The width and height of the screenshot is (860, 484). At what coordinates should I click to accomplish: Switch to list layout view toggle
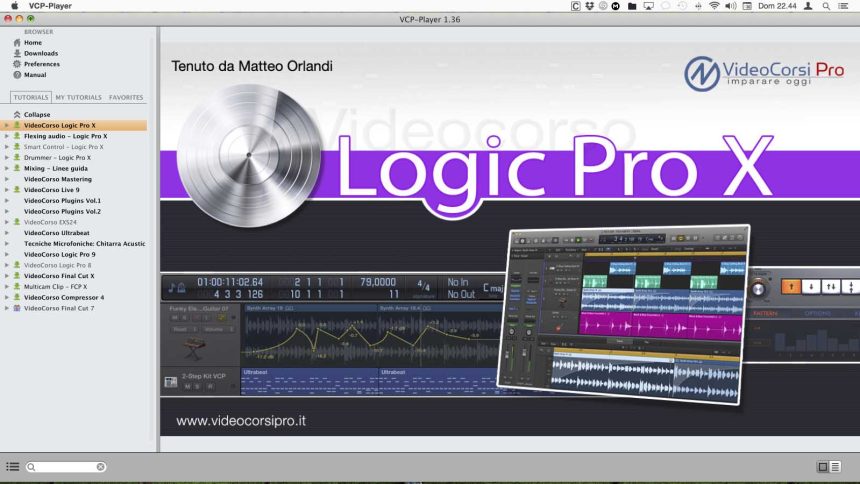click(x=835, y=467)
